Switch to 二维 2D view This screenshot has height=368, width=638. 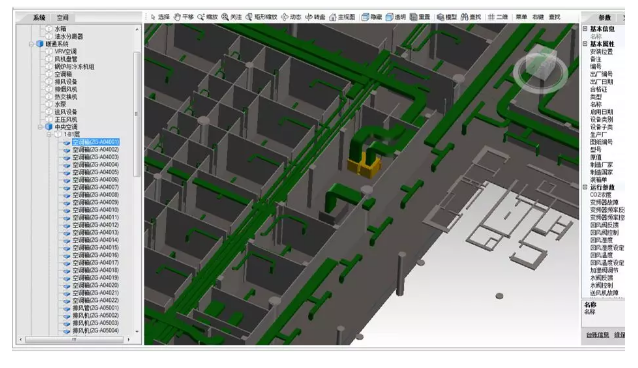(x=498, y=17)
